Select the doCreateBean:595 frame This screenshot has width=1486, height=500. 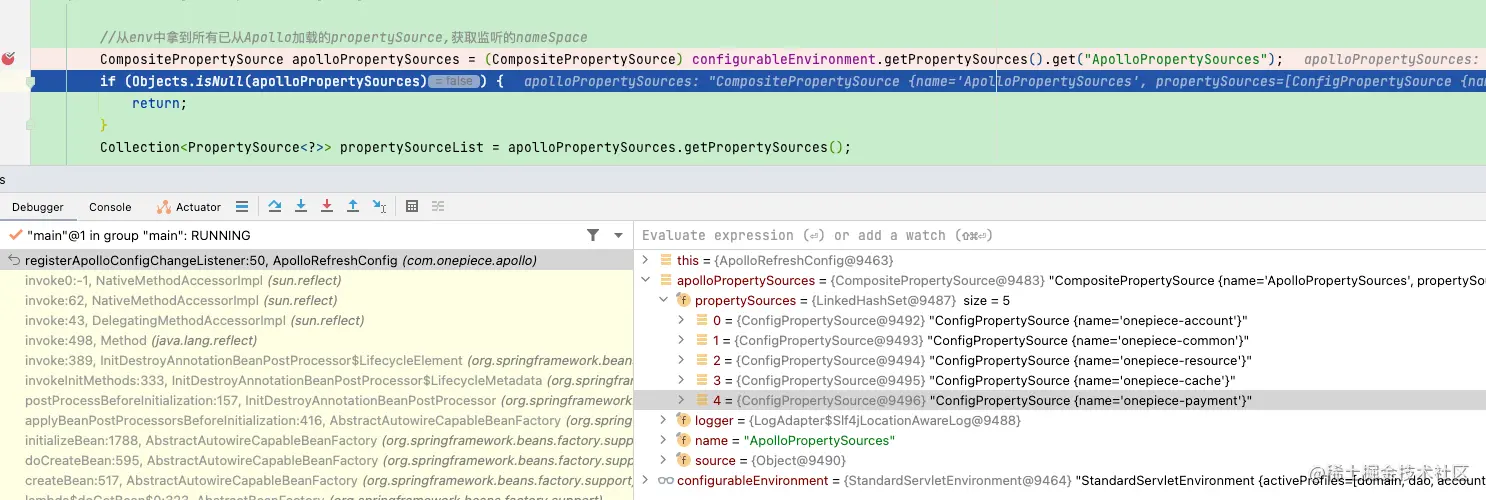tap(316, 460)
